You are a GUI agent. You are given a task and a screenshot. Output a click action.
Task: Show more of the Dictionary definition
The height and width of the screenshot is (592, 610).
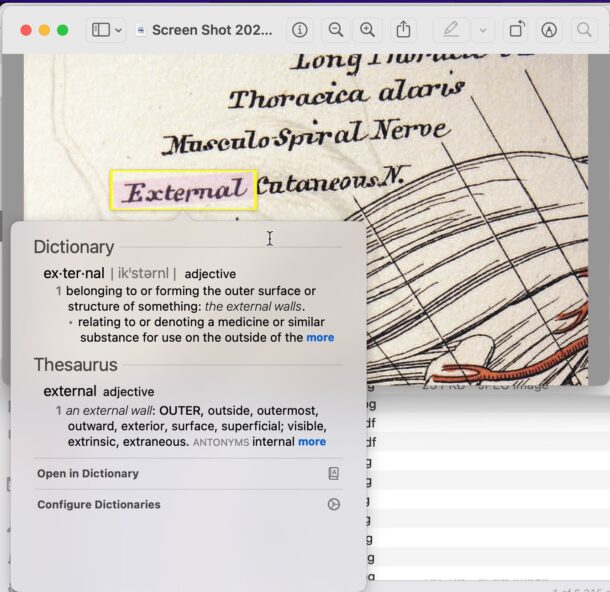tap(320, 337)
